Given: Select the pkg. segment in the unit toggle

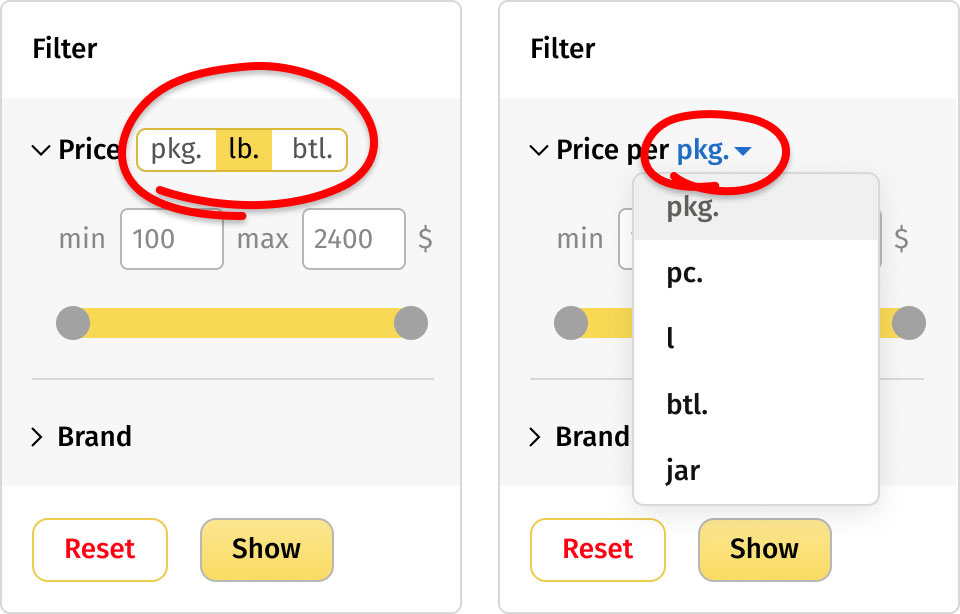Looking at the screenshot, I should click(176, 149).
